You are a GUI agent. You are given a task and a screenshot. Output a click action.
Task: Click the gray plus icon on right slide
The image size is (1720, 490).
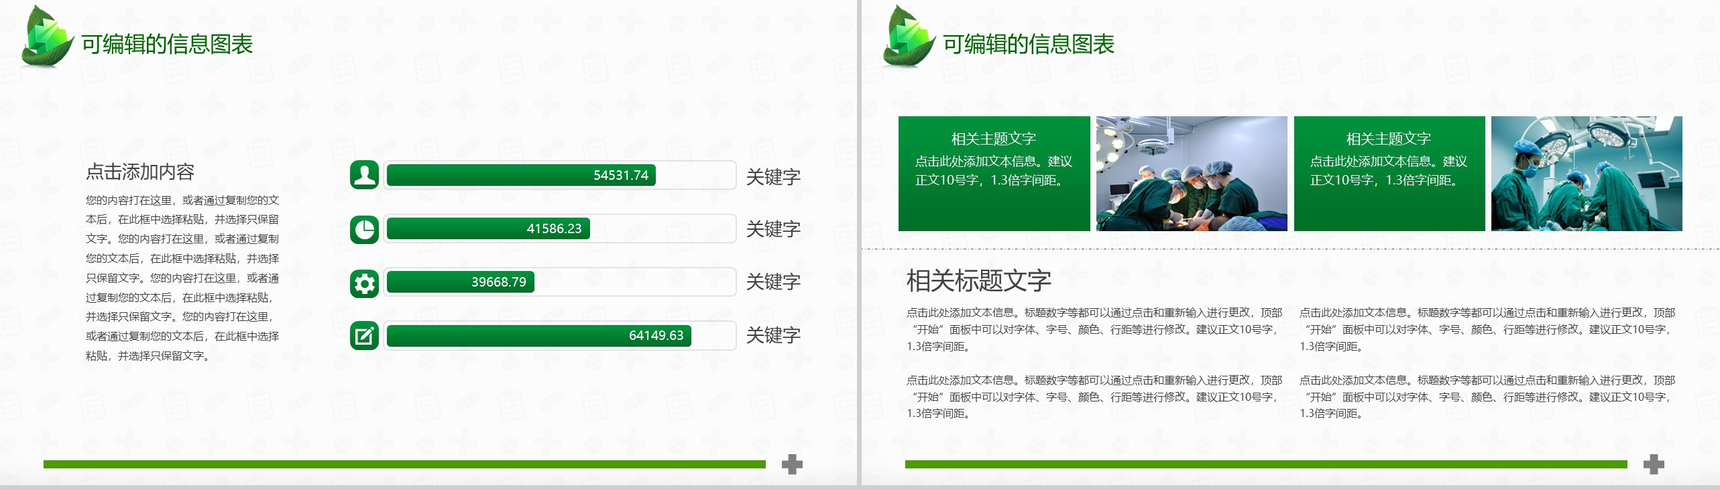1654,464
